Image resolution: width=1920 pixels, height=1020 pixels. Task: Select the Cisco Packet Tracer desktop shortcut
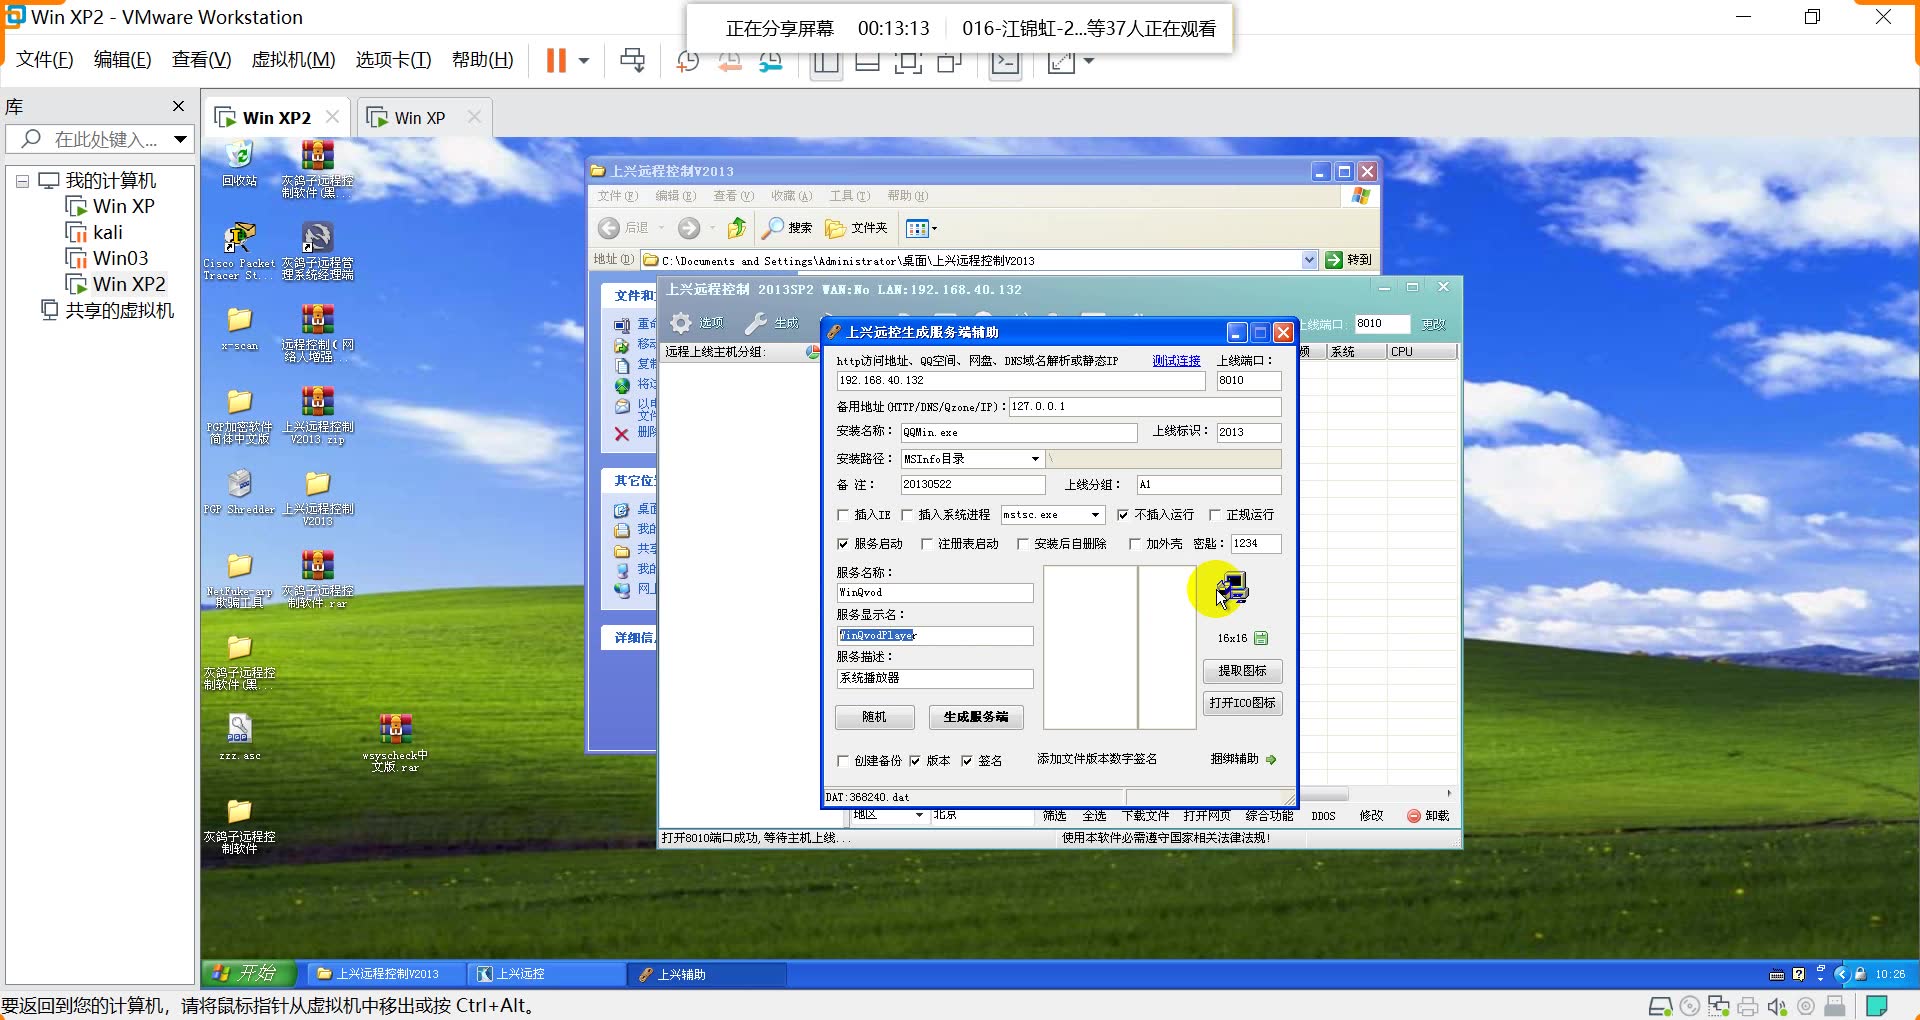(x=239, y=252)
